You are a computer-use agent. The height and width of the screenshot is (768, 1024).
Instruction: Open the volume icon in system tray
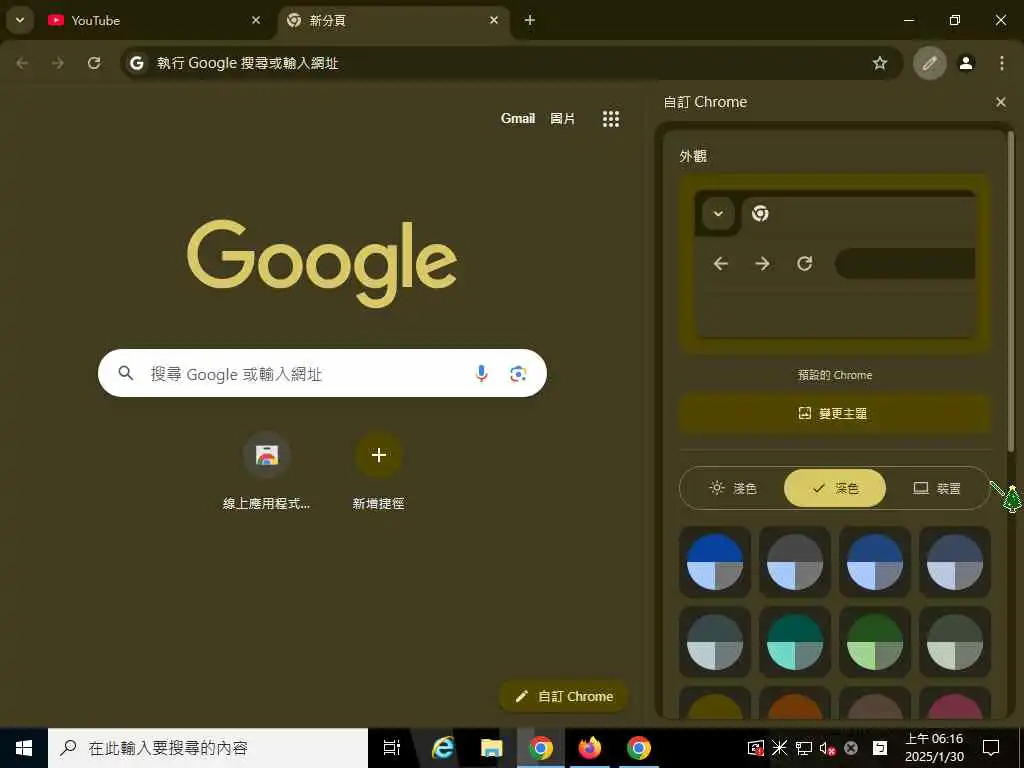point(827,748)
